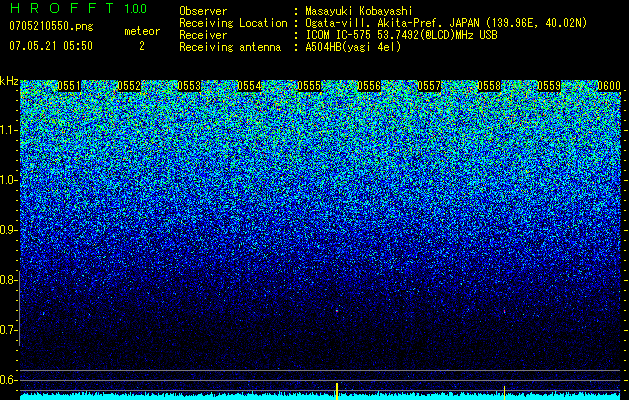Click the kHz axis unit label

9,81
